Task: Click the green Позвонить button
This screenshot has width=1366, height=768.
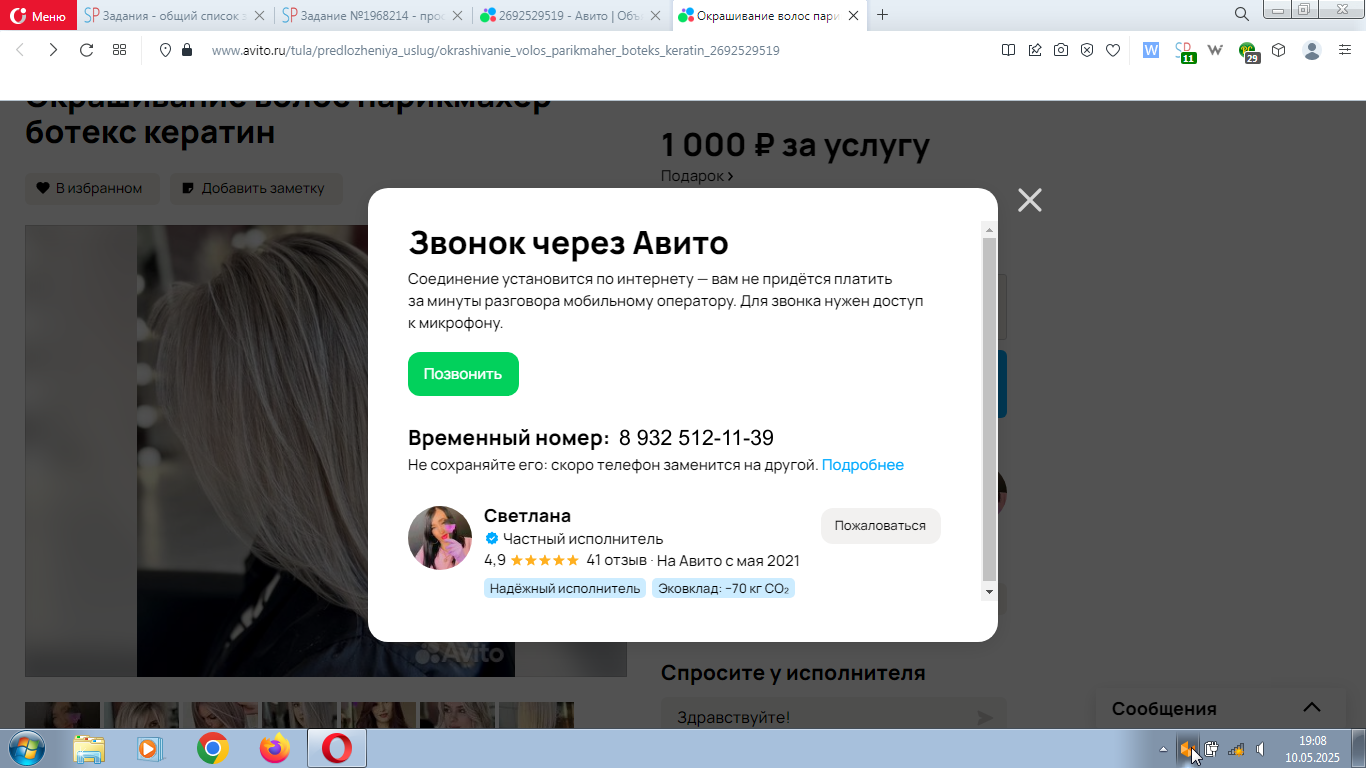Action: (x=463, y=374)
